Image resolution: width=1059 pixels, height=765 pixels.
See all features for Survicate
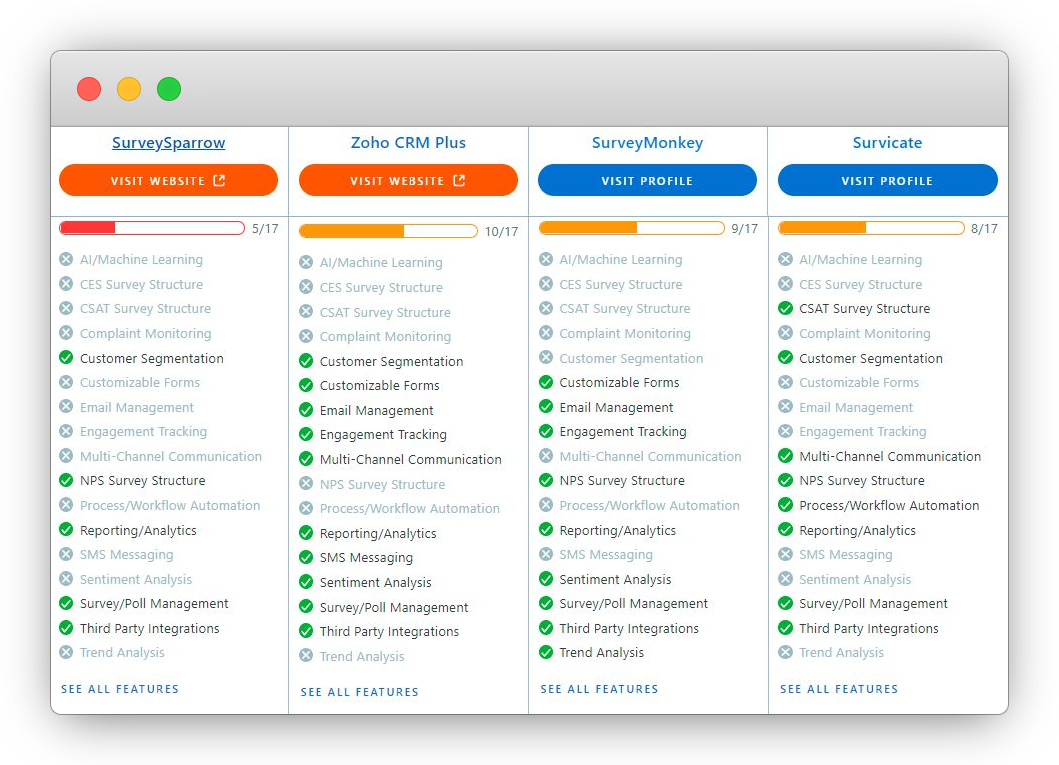(840, 689)
